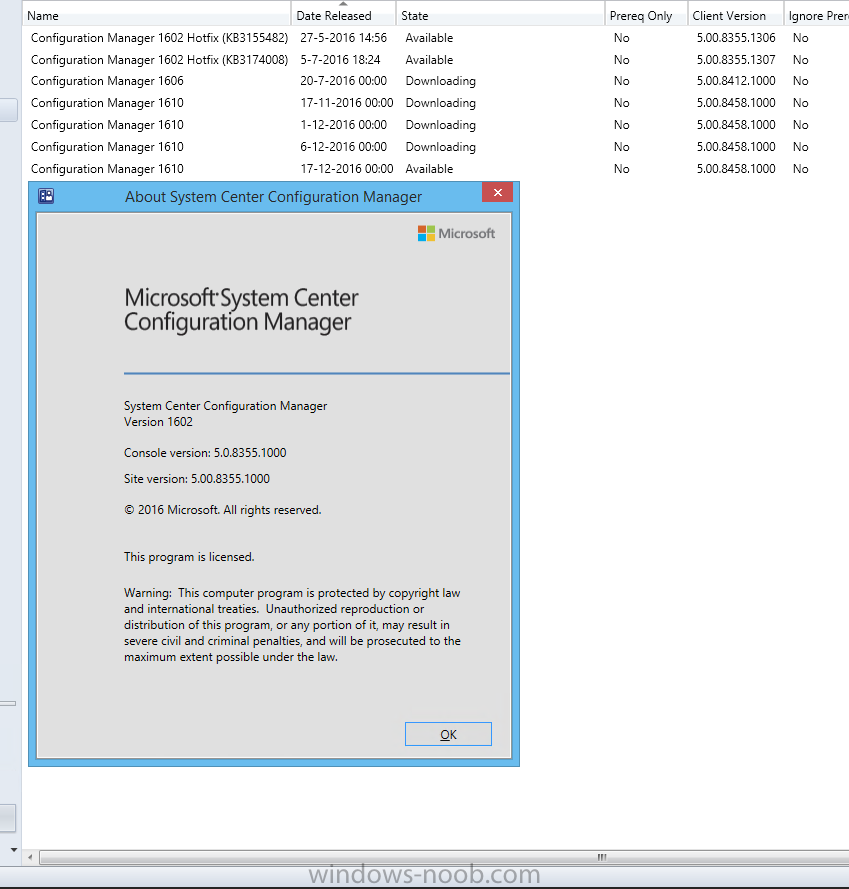Sort by the Date Released column header
Viewport: 849px width, 889px height.
344,16
